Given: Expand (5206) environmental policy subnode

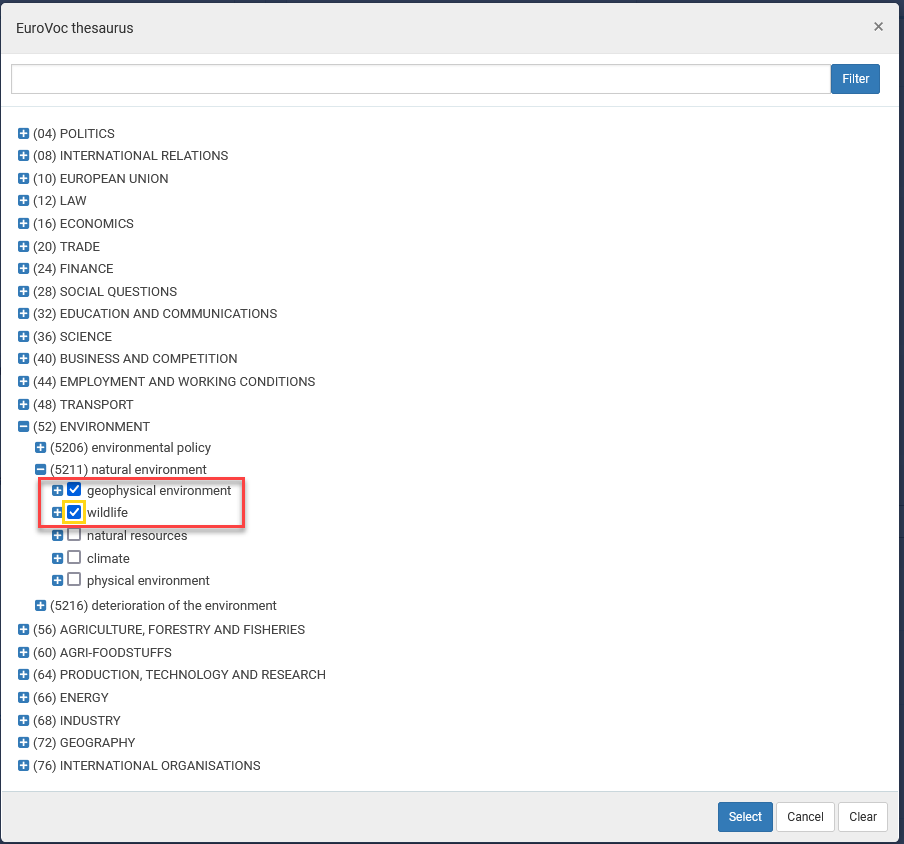Looking at the screenshot, I should coord(40,447).
